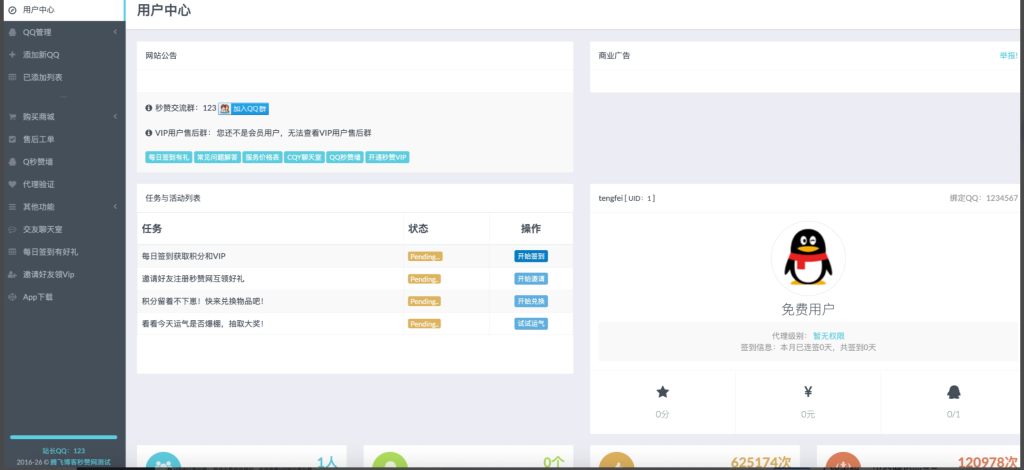Viewport: 1024px width, 470px height.
Task: Click the 开始签到 button
Action: pos(531,256)
